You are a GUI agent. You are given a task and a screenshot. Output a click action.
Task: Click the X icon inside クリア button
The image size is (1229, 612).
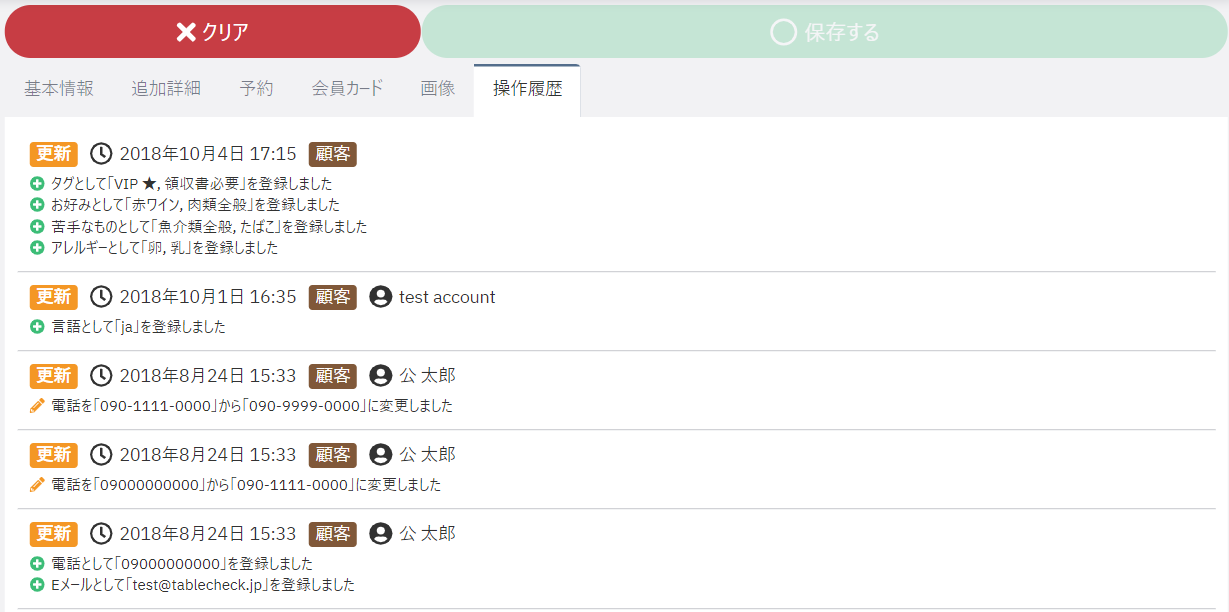186,32
